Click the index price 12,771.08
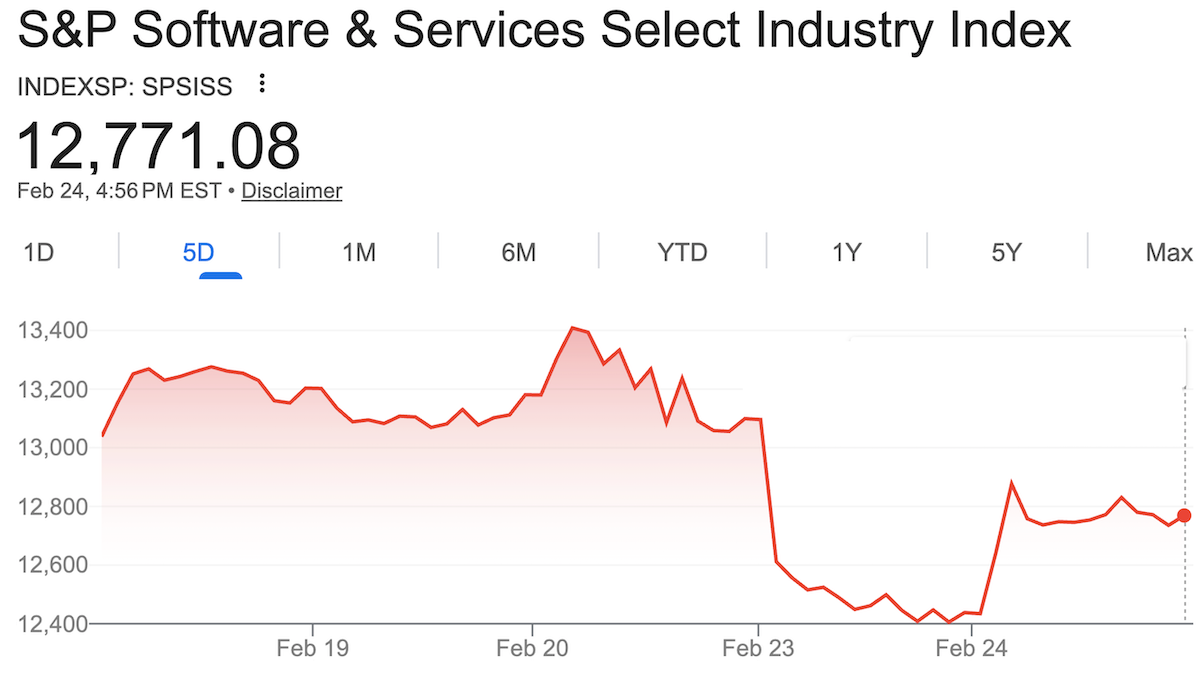The image size is (1200, 675). coord(160,146)
